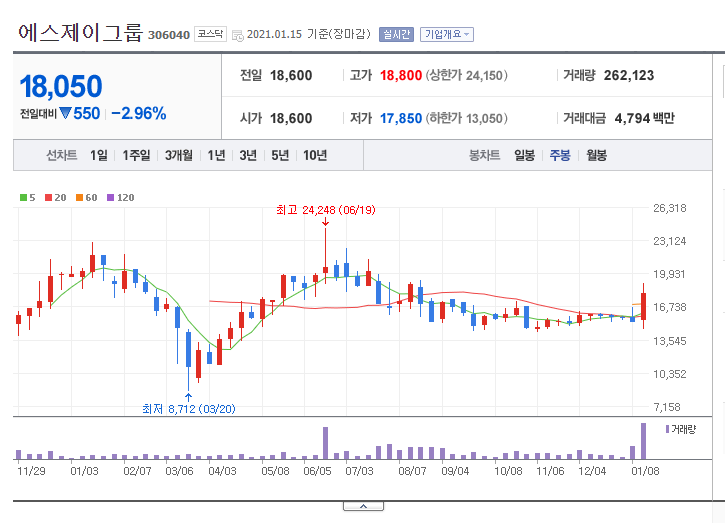Switch to 일봉 daily candle chart
725x523 pixels.
(524, 155)
